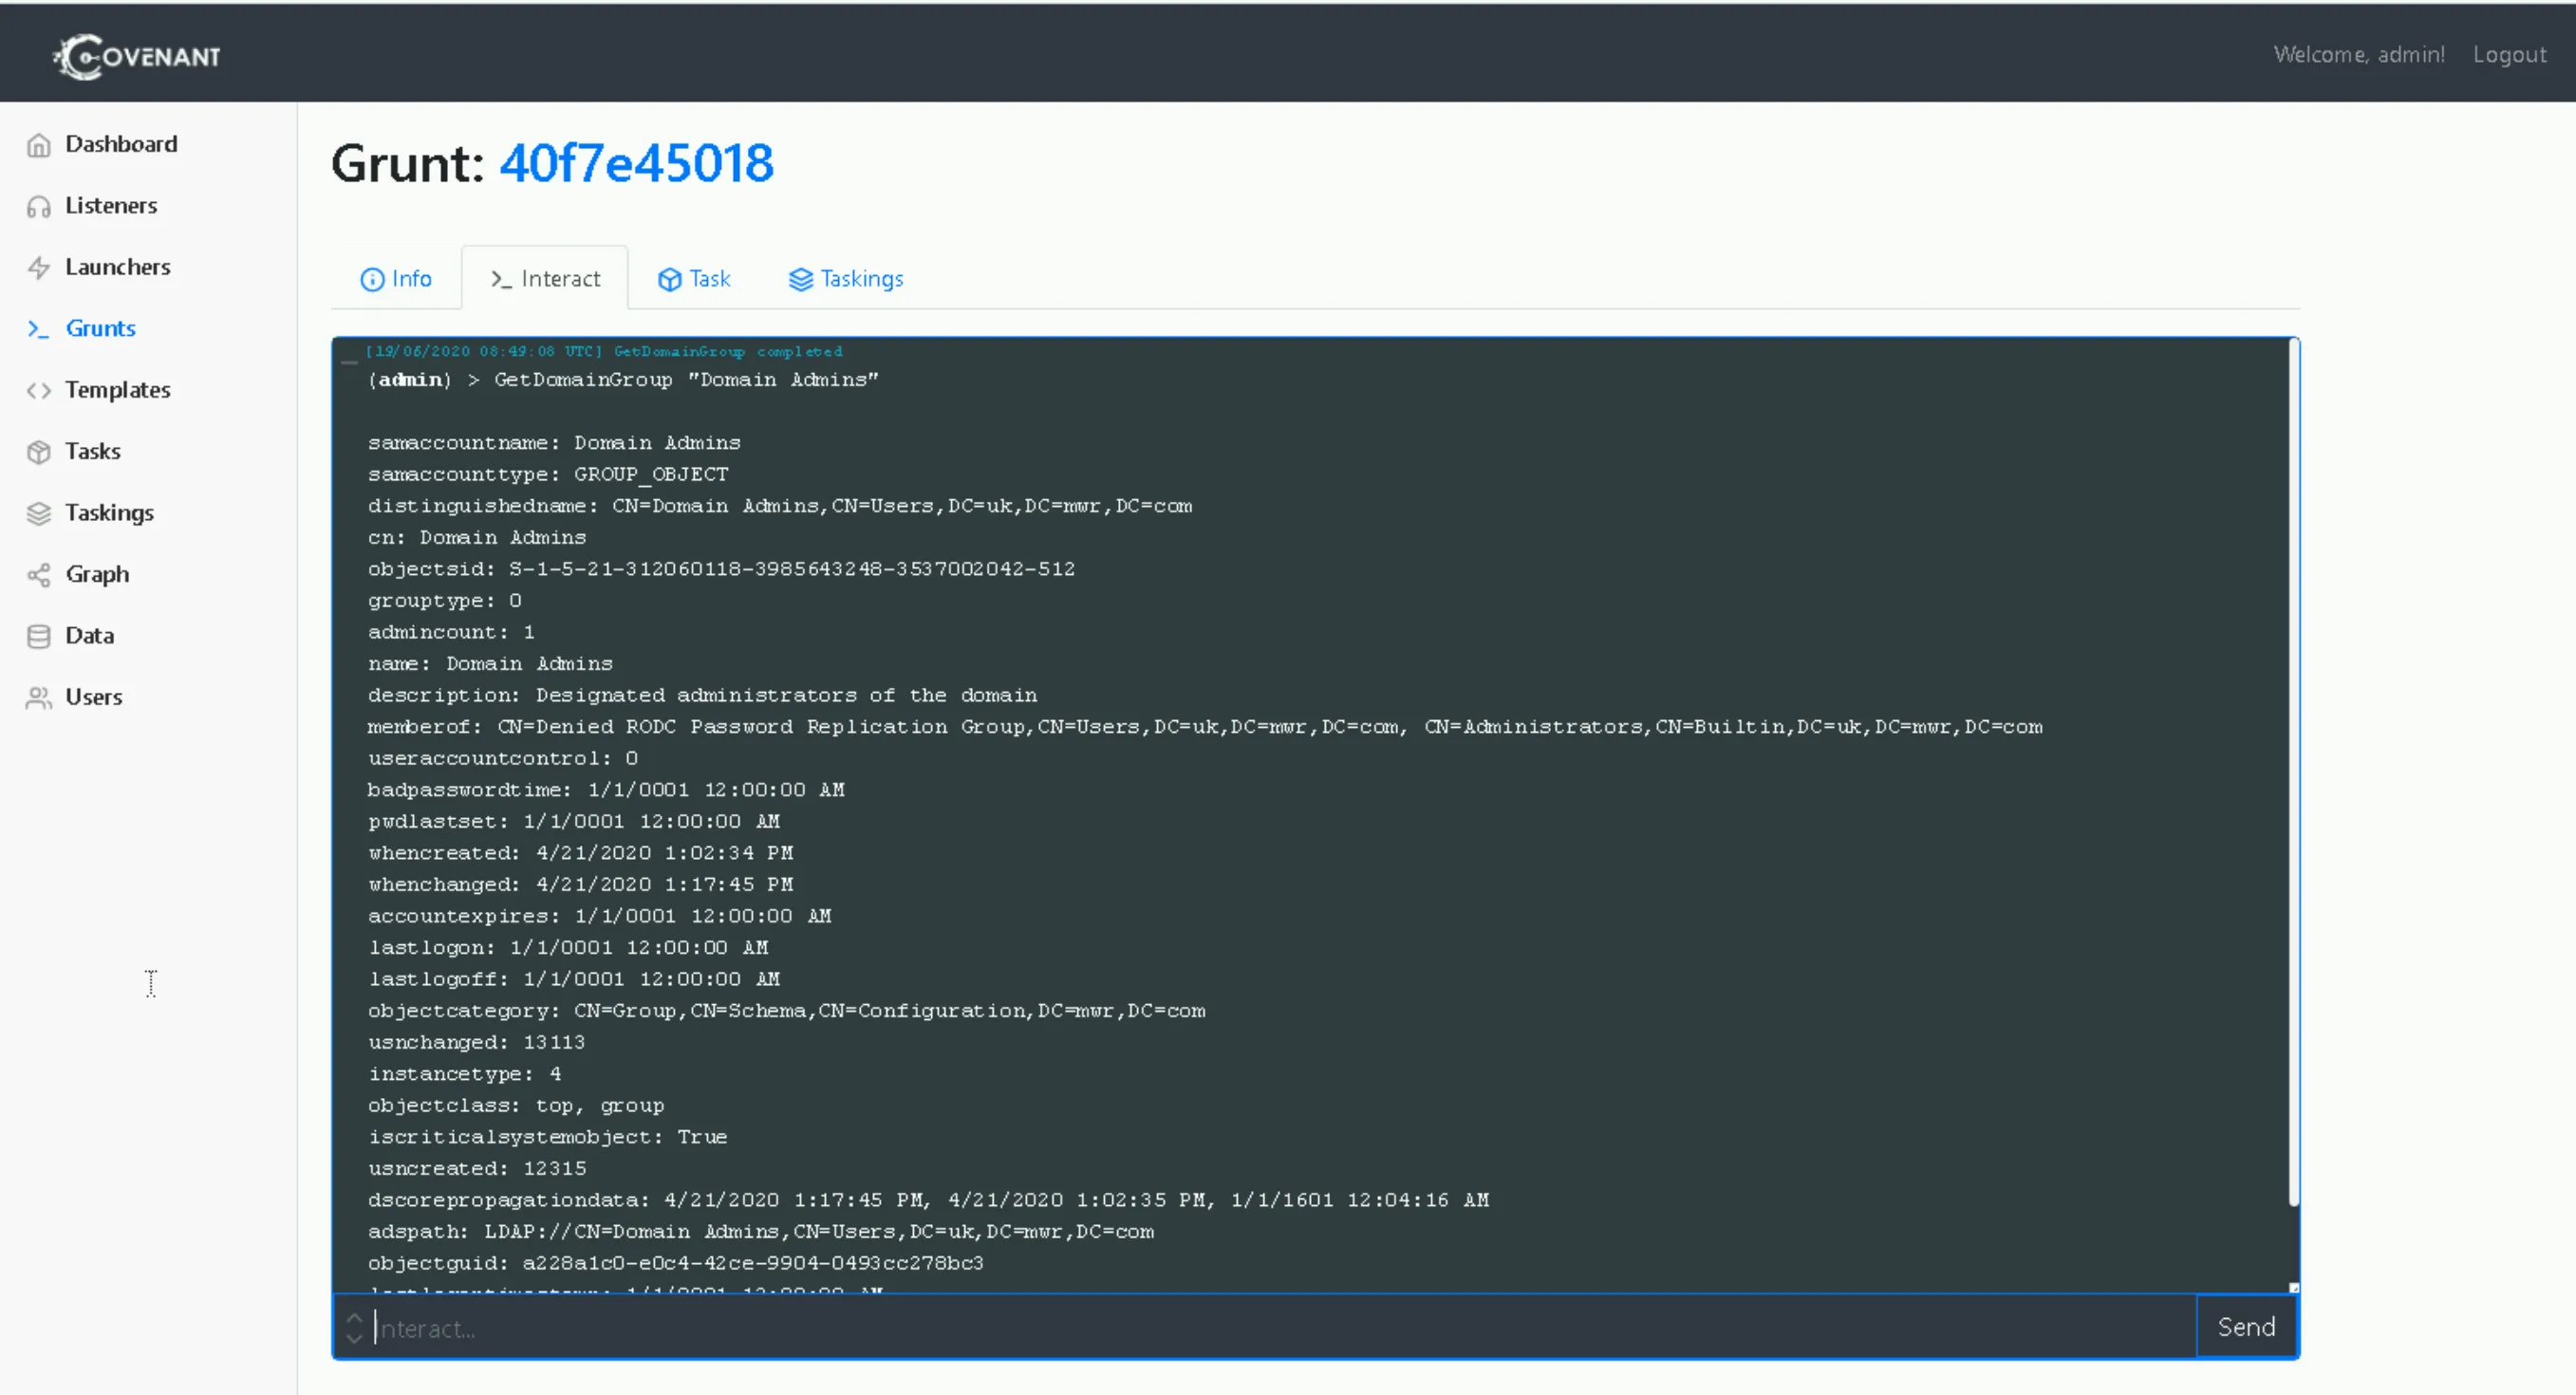Click the Taskings layers icon in sidebar
The height and width of the screenshot is (1395, 2576).
(39, 513)
